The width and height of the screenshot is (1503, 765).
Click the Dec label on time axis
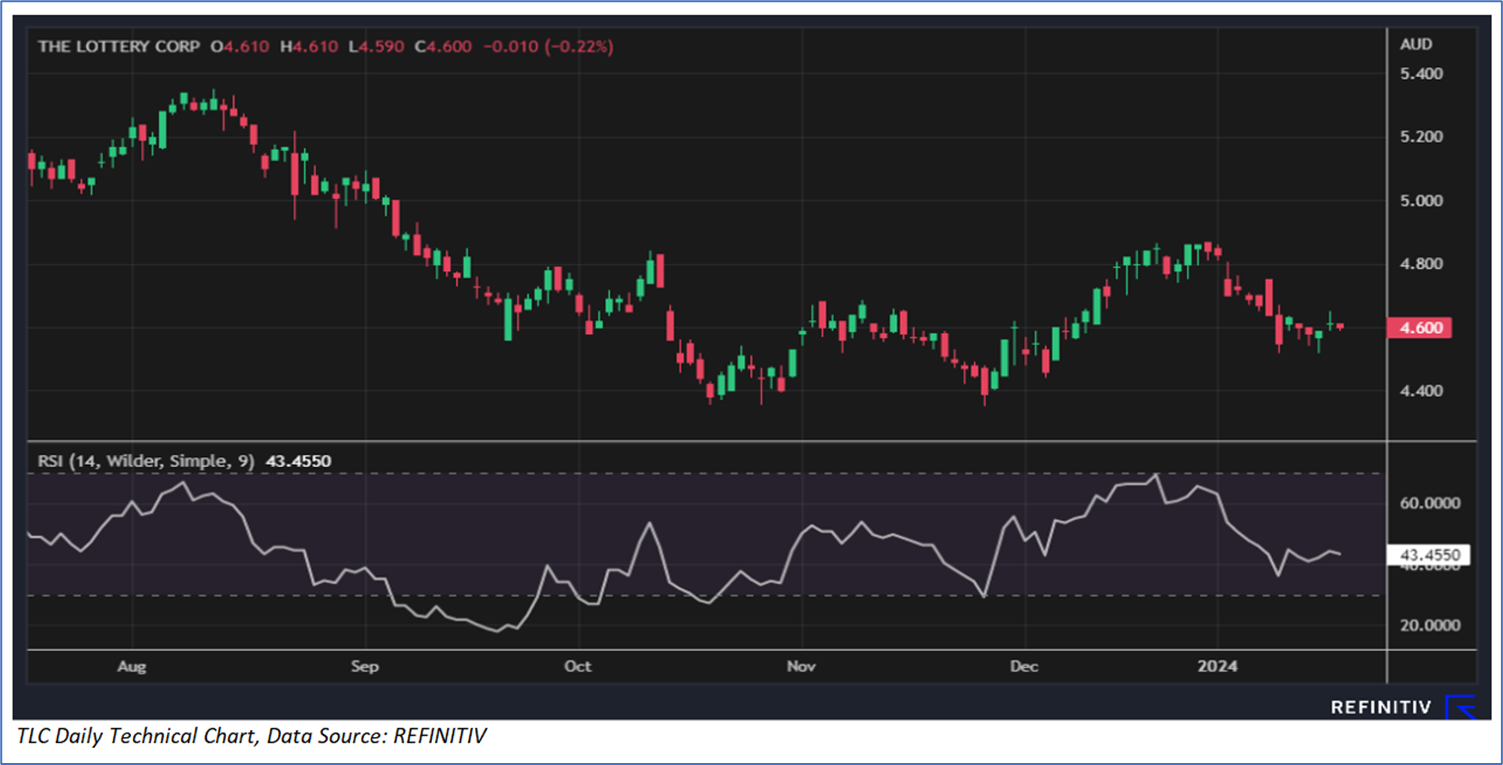coord(1025,666)
